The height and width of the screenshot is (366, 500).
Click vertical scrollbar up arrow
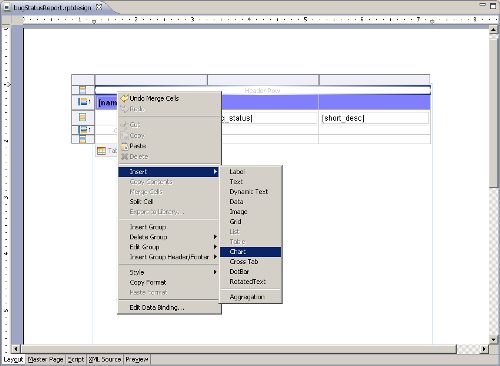coord(493,30)
